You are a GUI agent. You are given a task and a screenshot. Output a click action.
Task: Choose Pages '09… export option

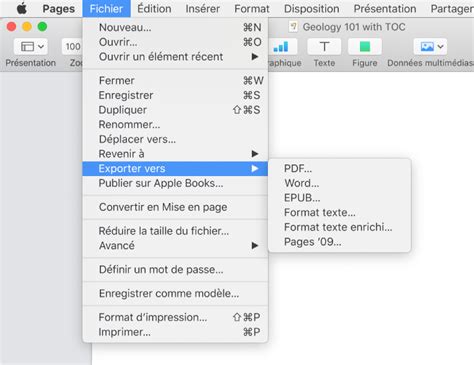tap(340, 242)
